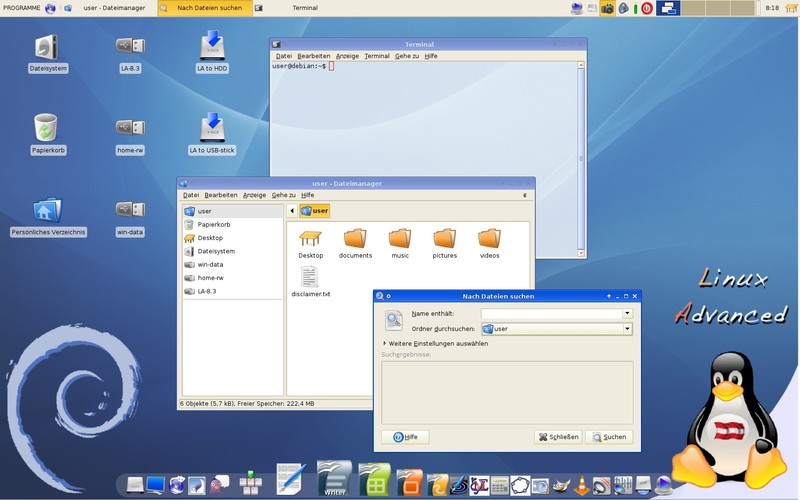800x500 pixels.
Task: Open the blue monitor icon in the dock
Action: (156, 485)
